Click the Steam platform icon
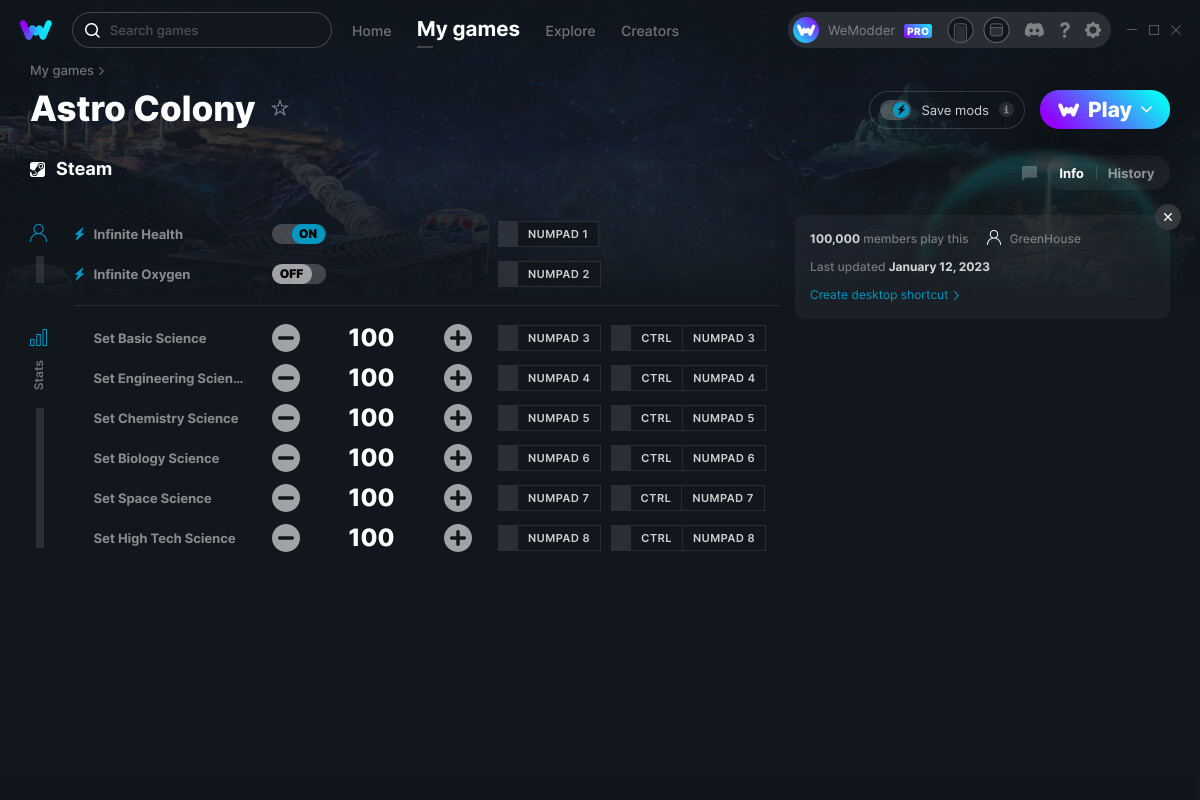 37,168
